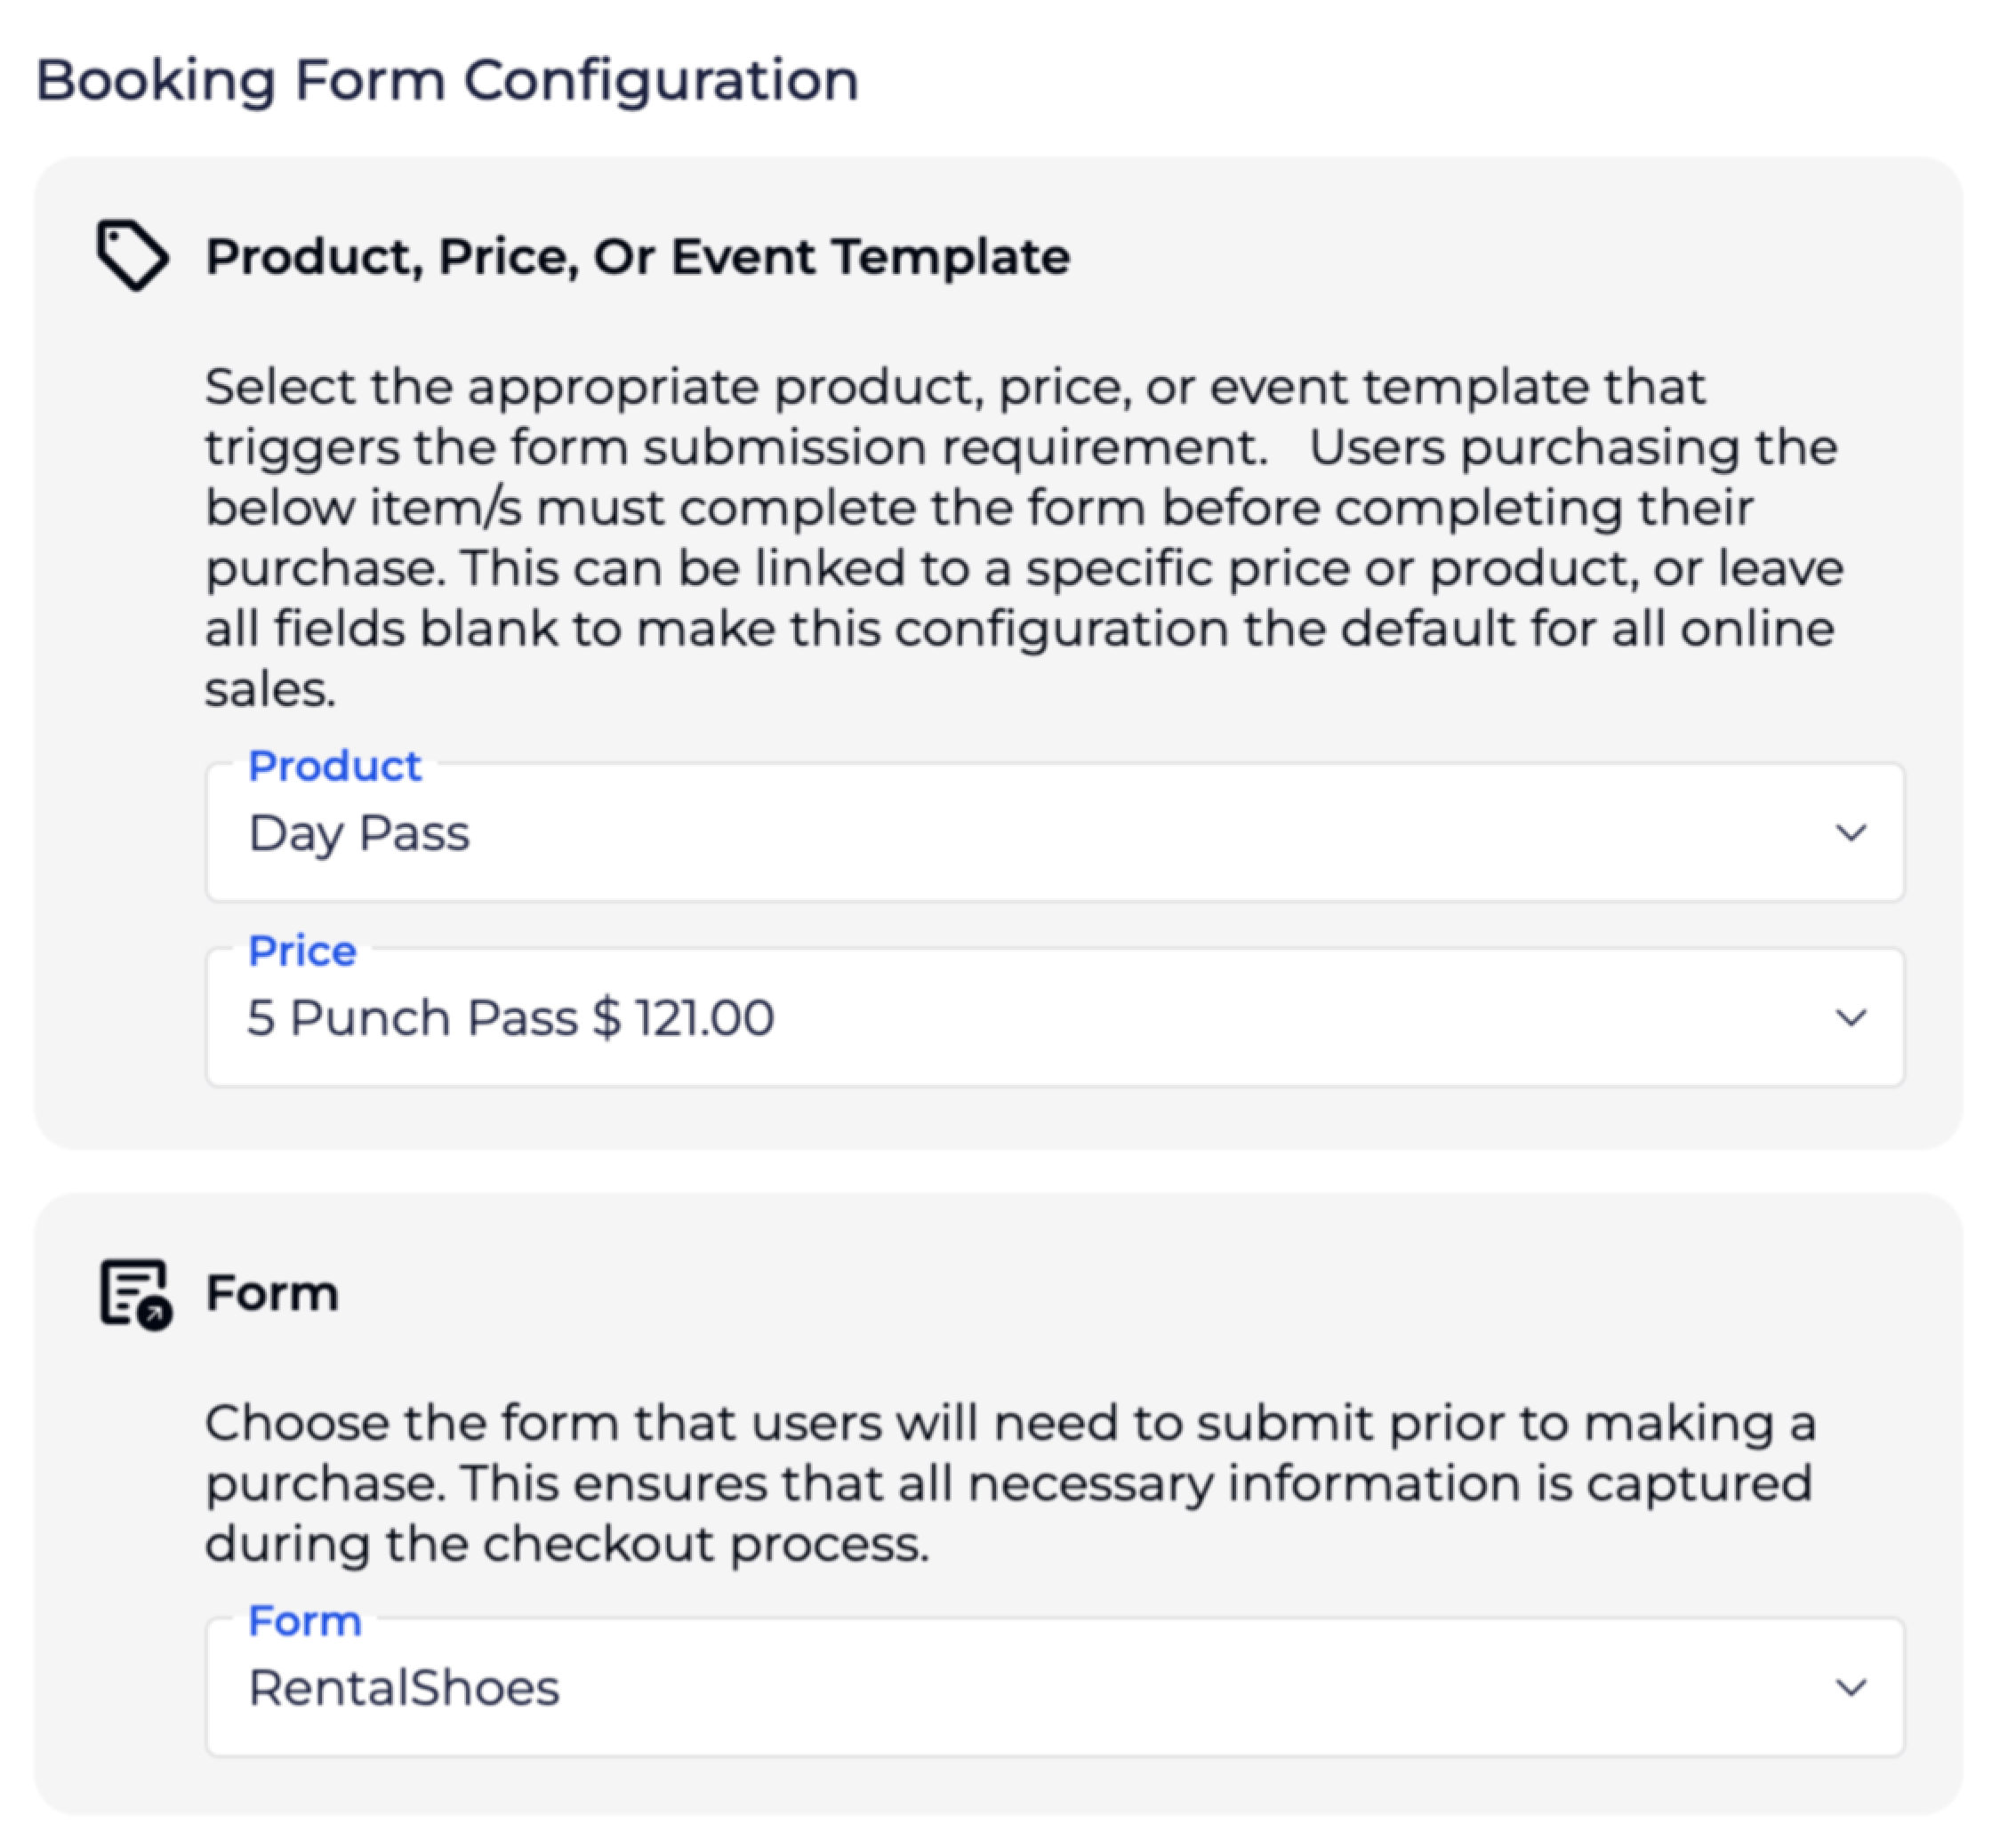Image resolution: width=1992 pixels, height=1848 pixels.
Task: Click the Booking Form Configuration page title
Action: pos(447,80)
